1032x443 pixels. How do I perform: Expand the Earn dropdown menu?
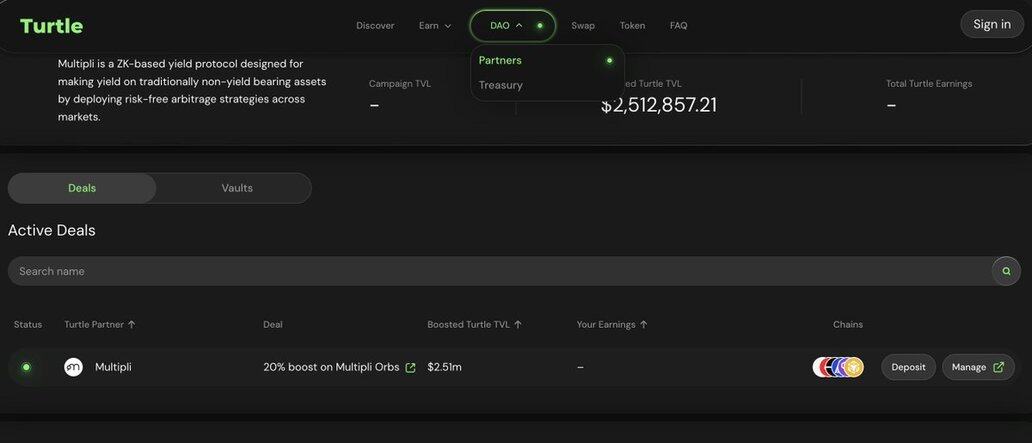[x=435, y=26]
